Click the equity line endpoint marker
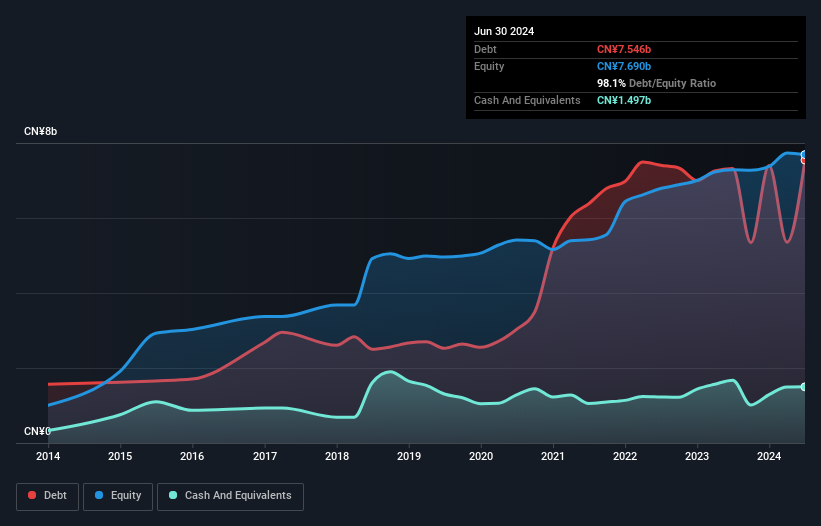Viewport: 821px width, 526px height. point(804,154)
